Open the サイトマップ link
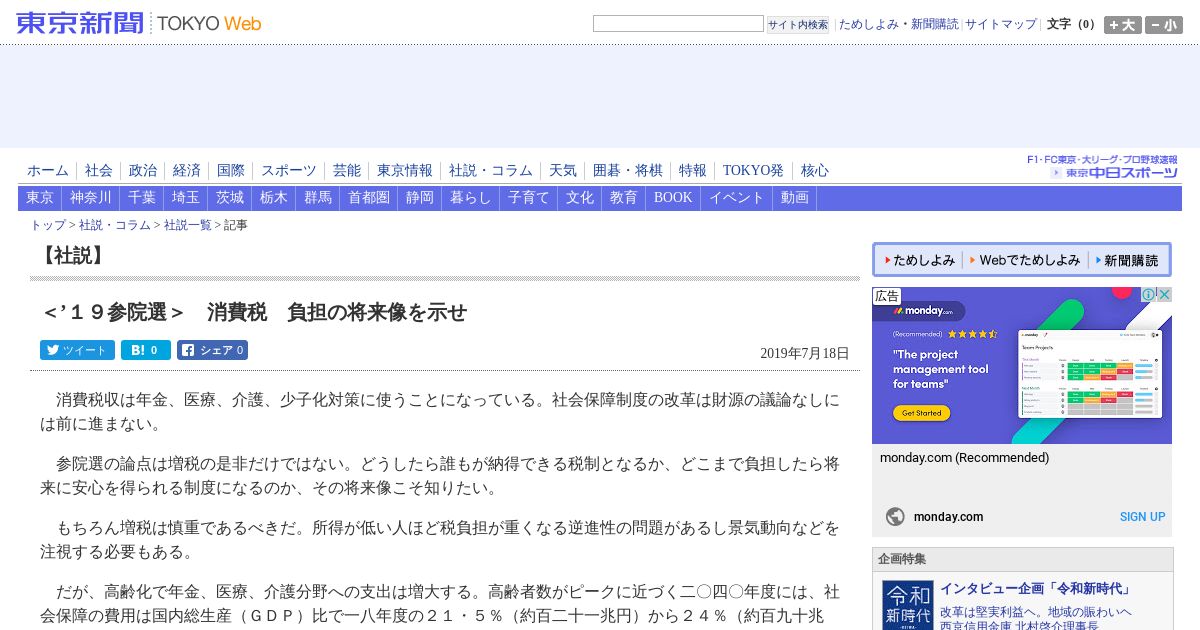 [x=1001, y=24]
